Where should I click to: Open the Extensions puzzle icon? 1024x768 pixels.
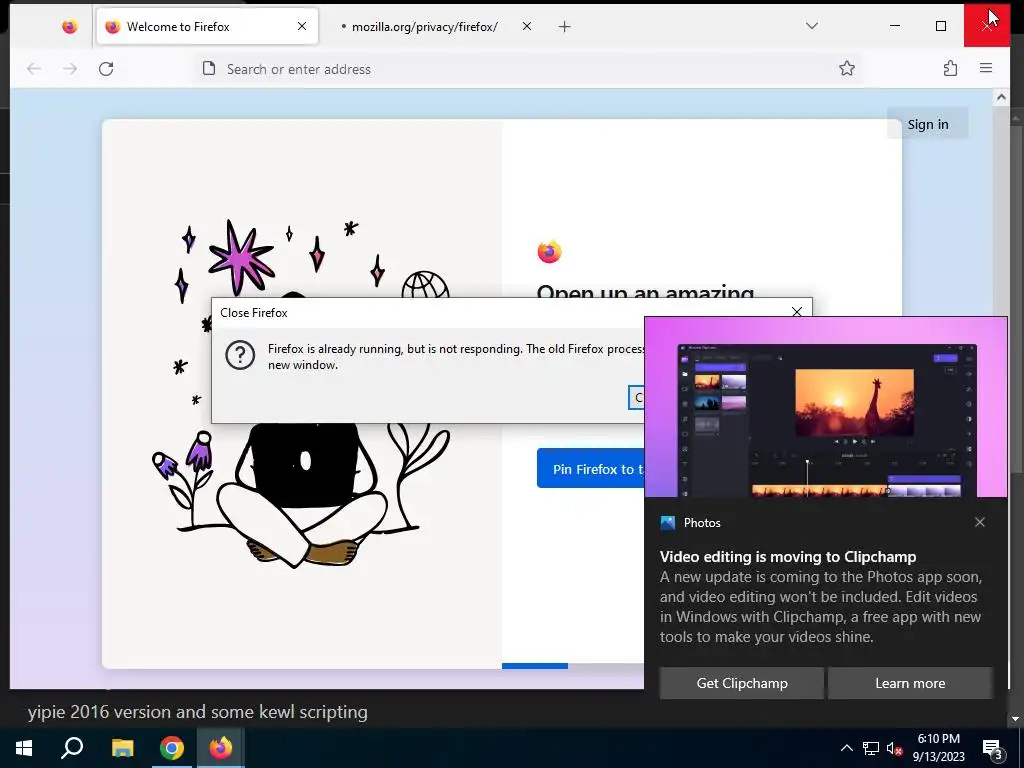click(950, 69)
